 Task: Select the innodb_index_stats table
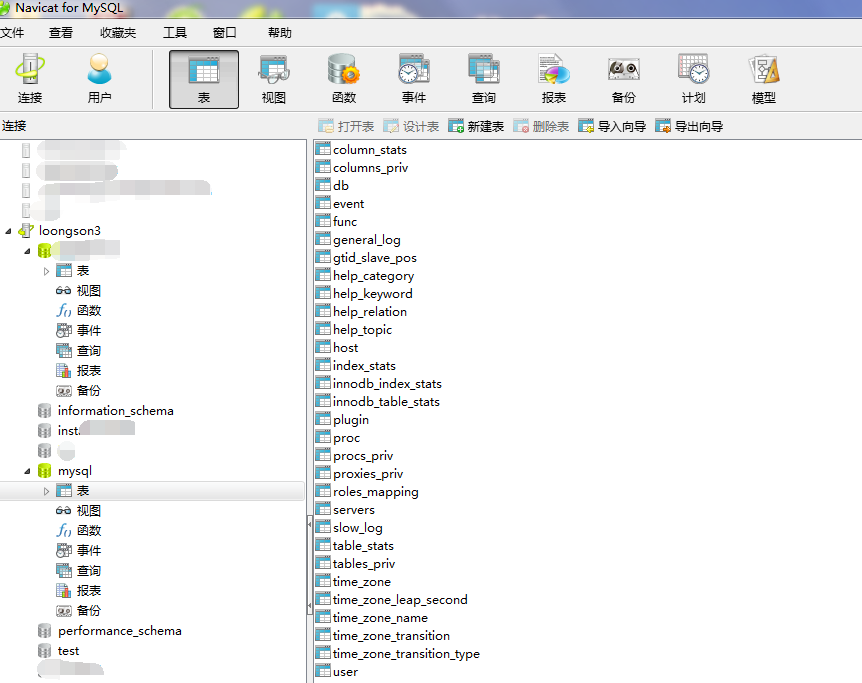387,384
